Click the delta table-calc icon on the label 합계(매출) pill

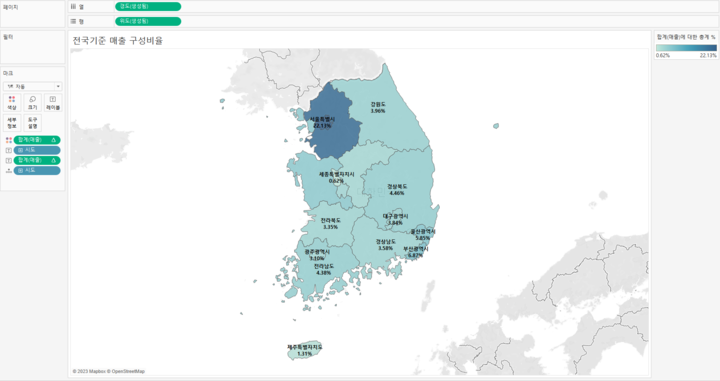54,160
